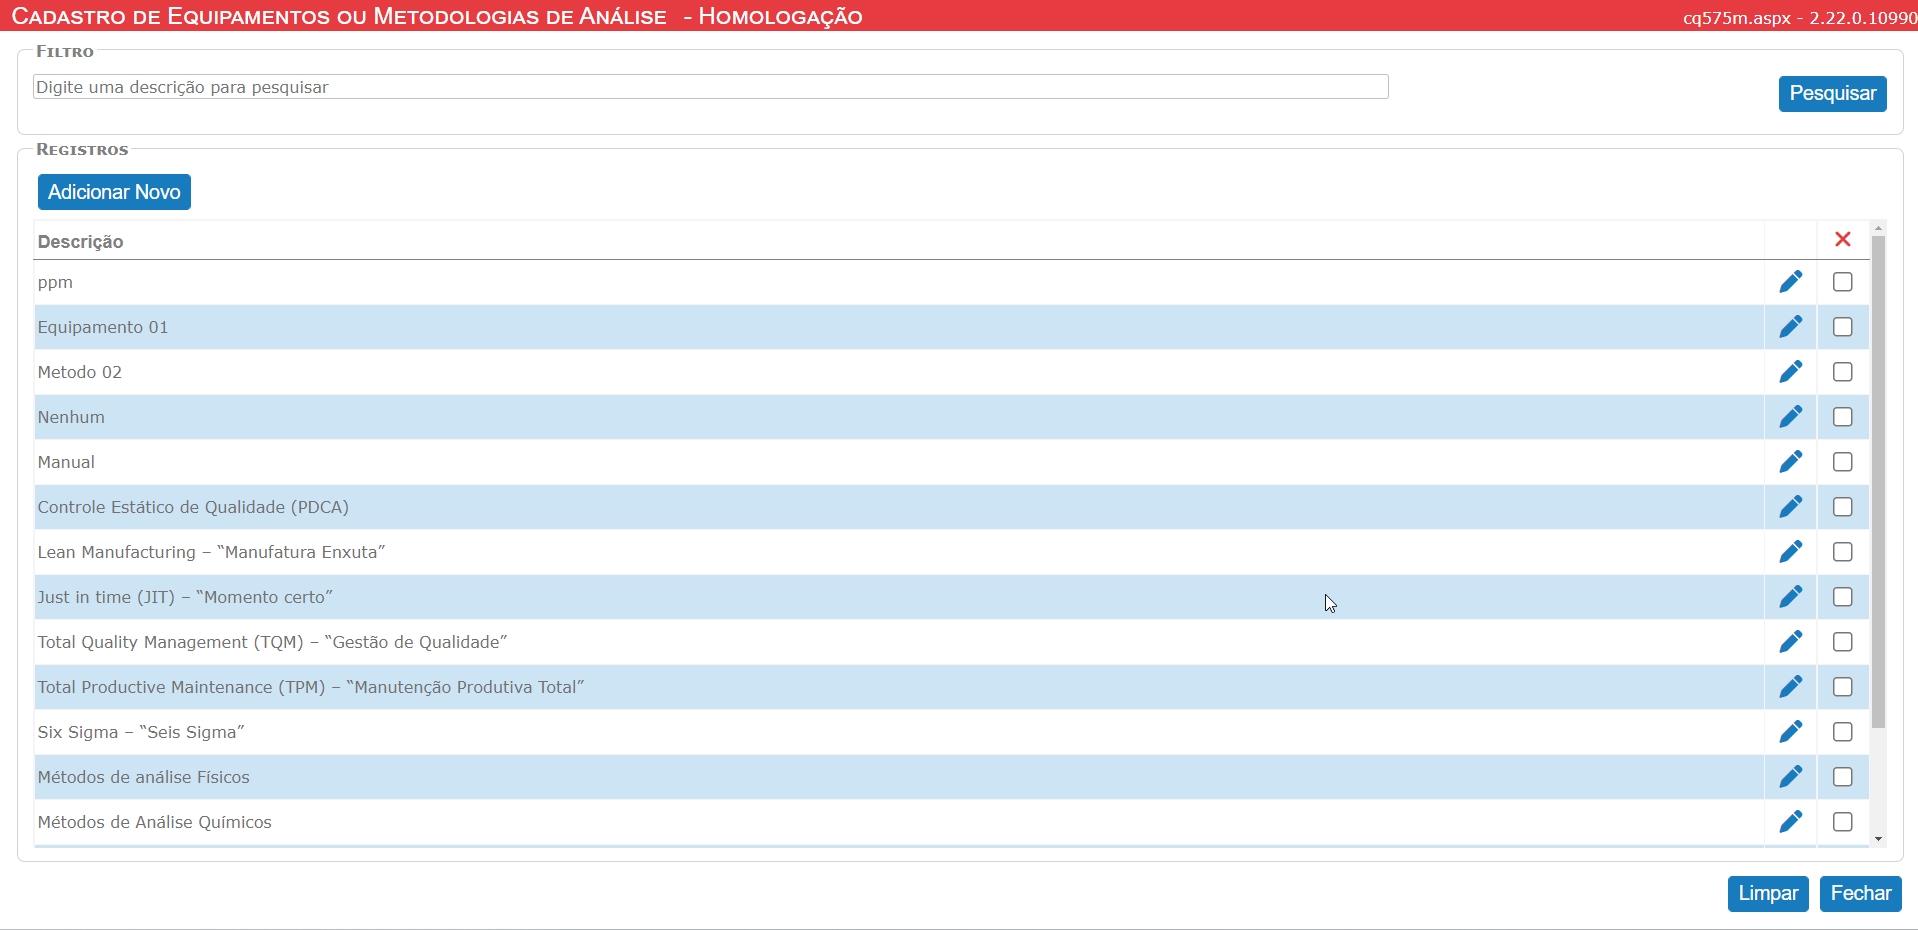Focus the description search input field
1918x930 pixels.
pyautogui.click(x=711, y=87)
